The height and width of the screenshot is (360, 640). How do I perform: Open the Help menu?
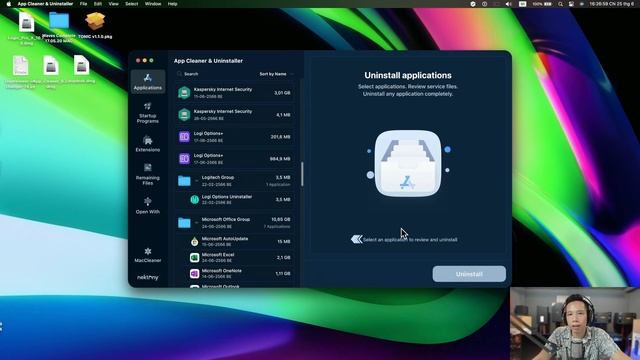[173, 4]
